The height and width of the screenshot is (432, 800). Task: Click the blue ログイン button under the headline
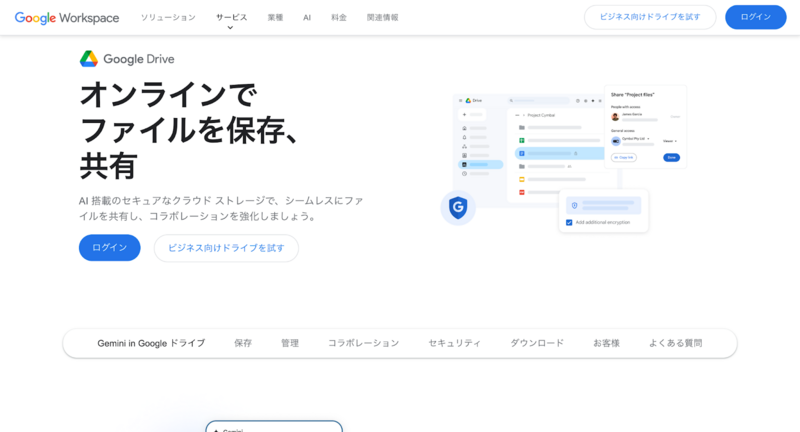[110, 247]
